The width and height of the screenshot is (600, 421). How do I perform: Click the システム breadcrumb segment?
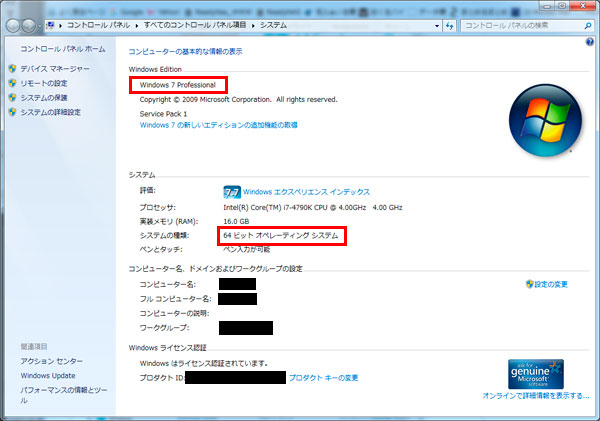[x=273, y=25]
